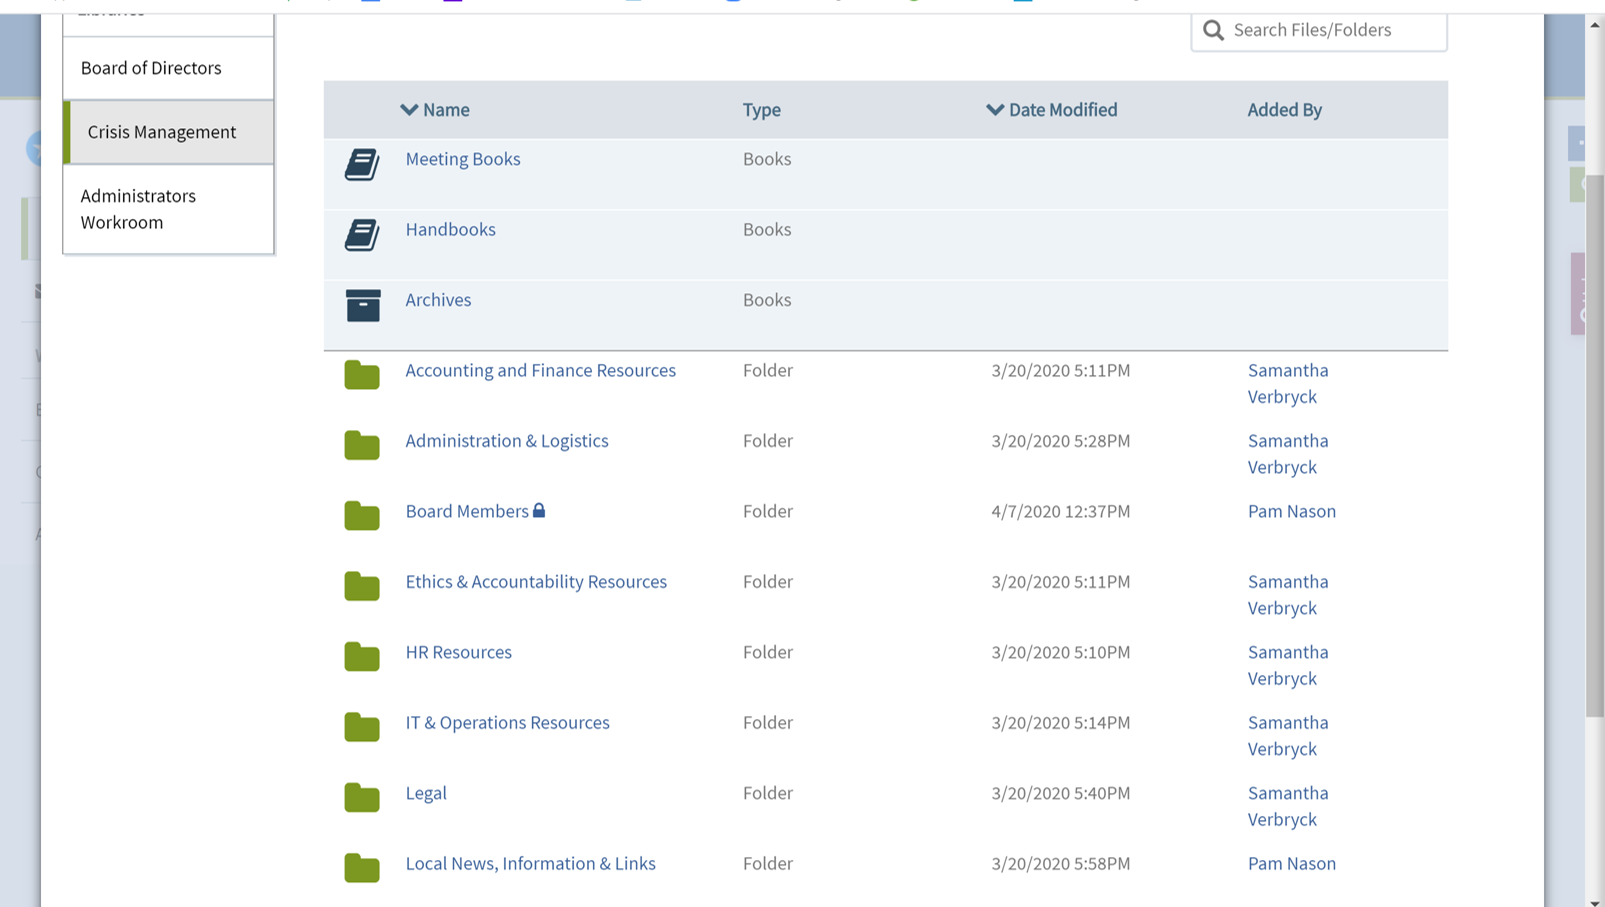Viewport: 1605px width, 907px height.
Task: Click the HR Resources folder icon
Action: 362,657
